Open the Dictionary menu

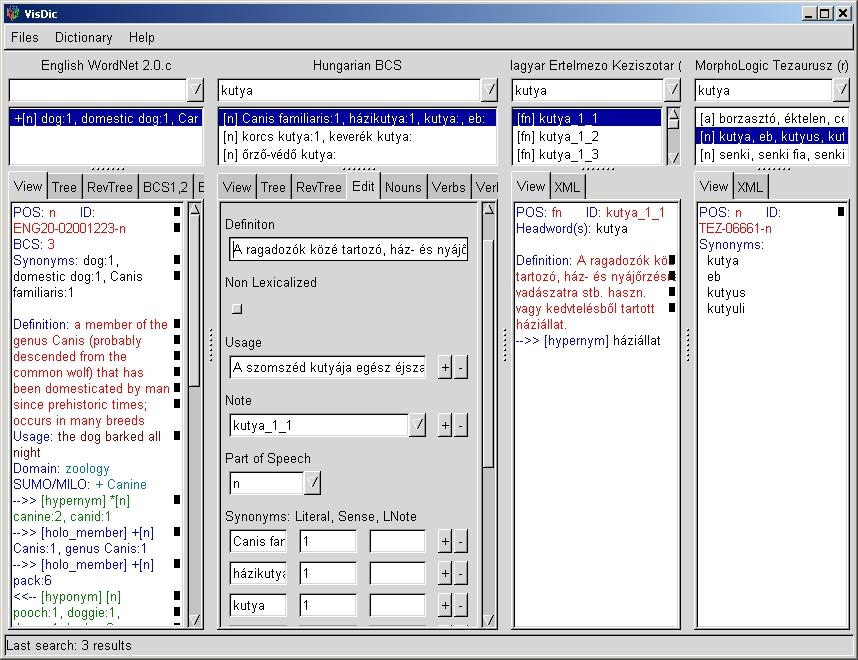[x=83, y=37]
